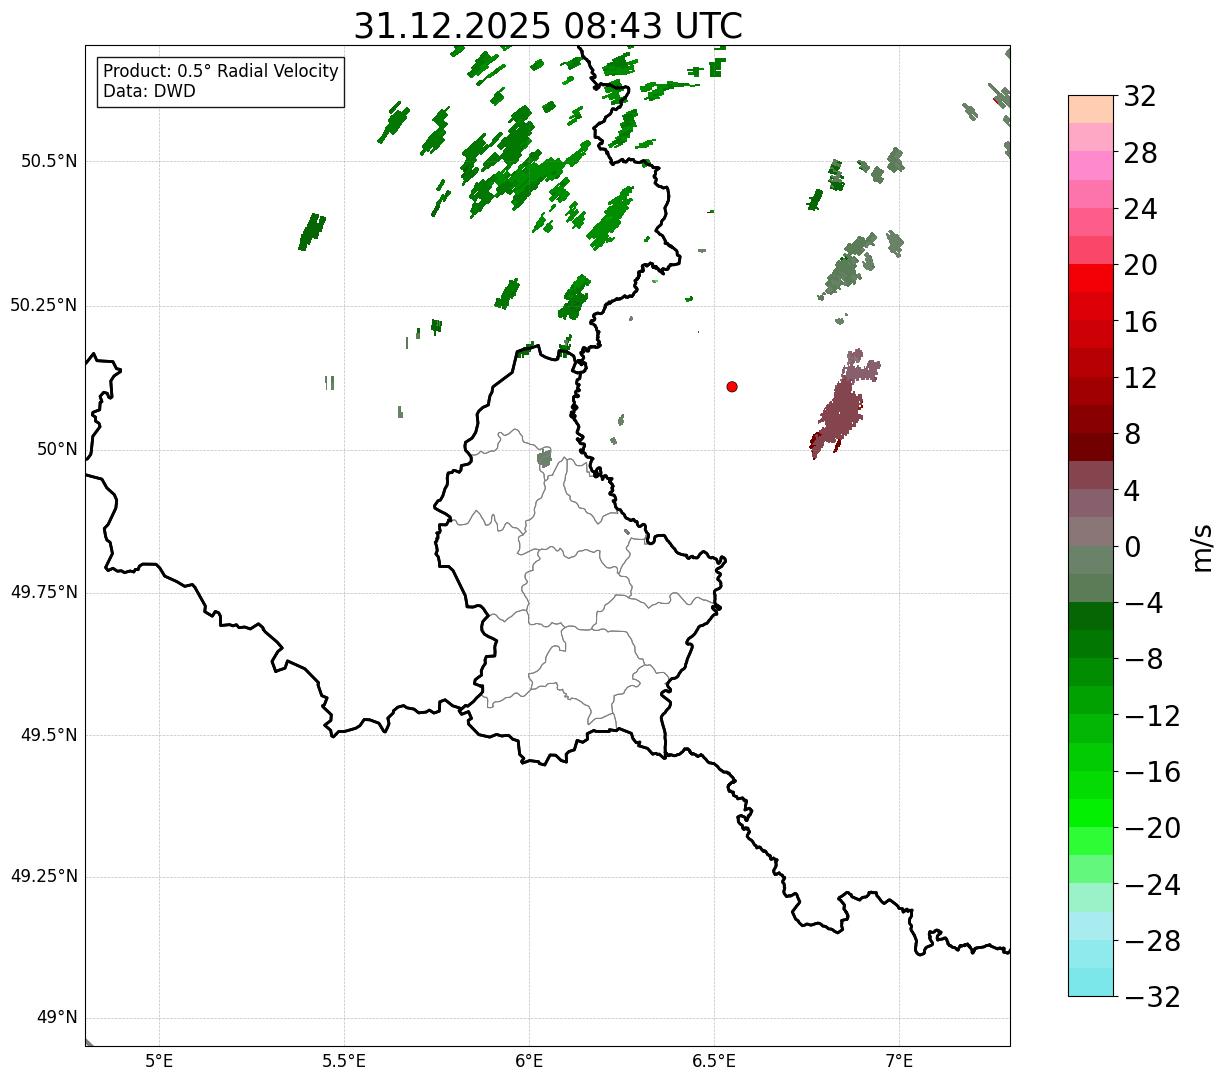
Task: Click the colorbar value 8
Action: (1133, 434)
